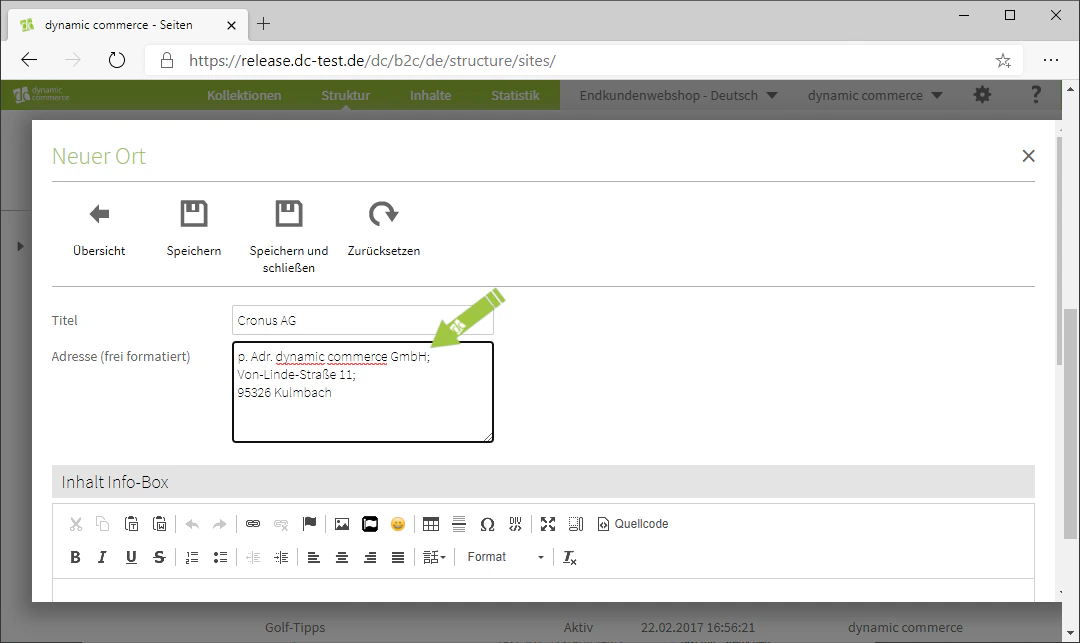Click Speichern und schließen
Screen dimensions: 1080x643
(289, 237)
